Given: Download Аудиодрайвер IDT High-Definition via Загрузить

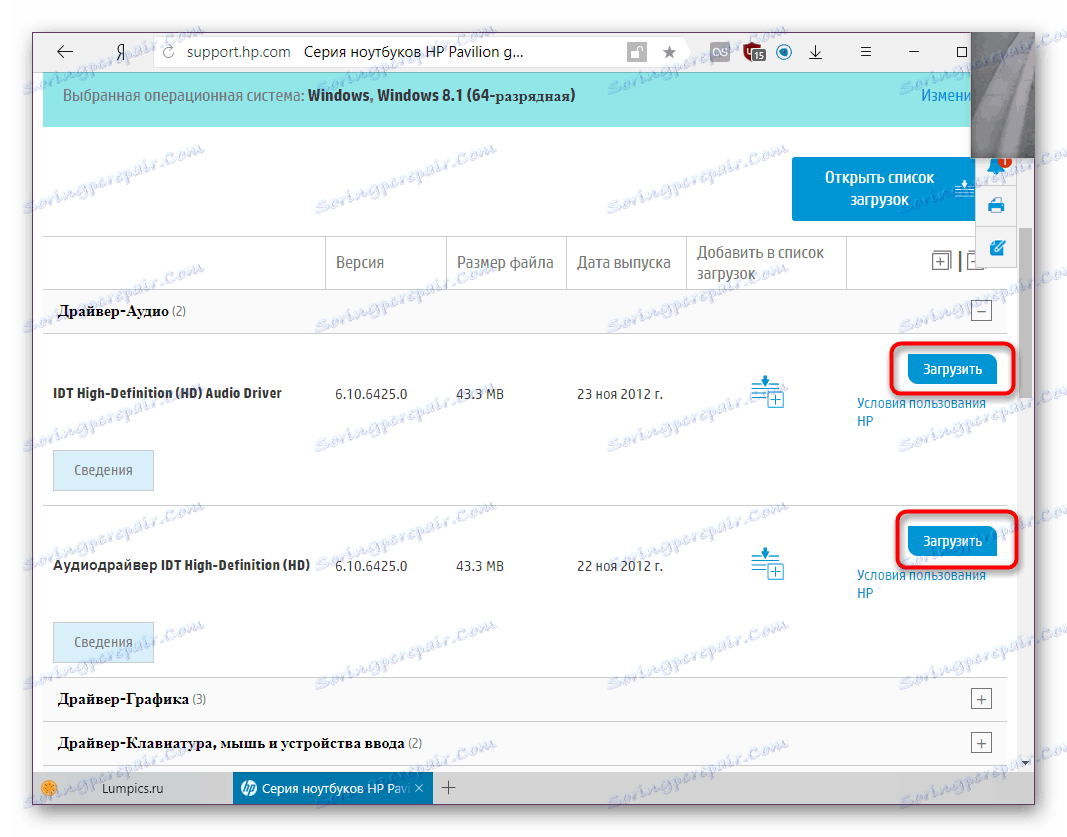Looking at the screenshot, I should pos(952,541).
